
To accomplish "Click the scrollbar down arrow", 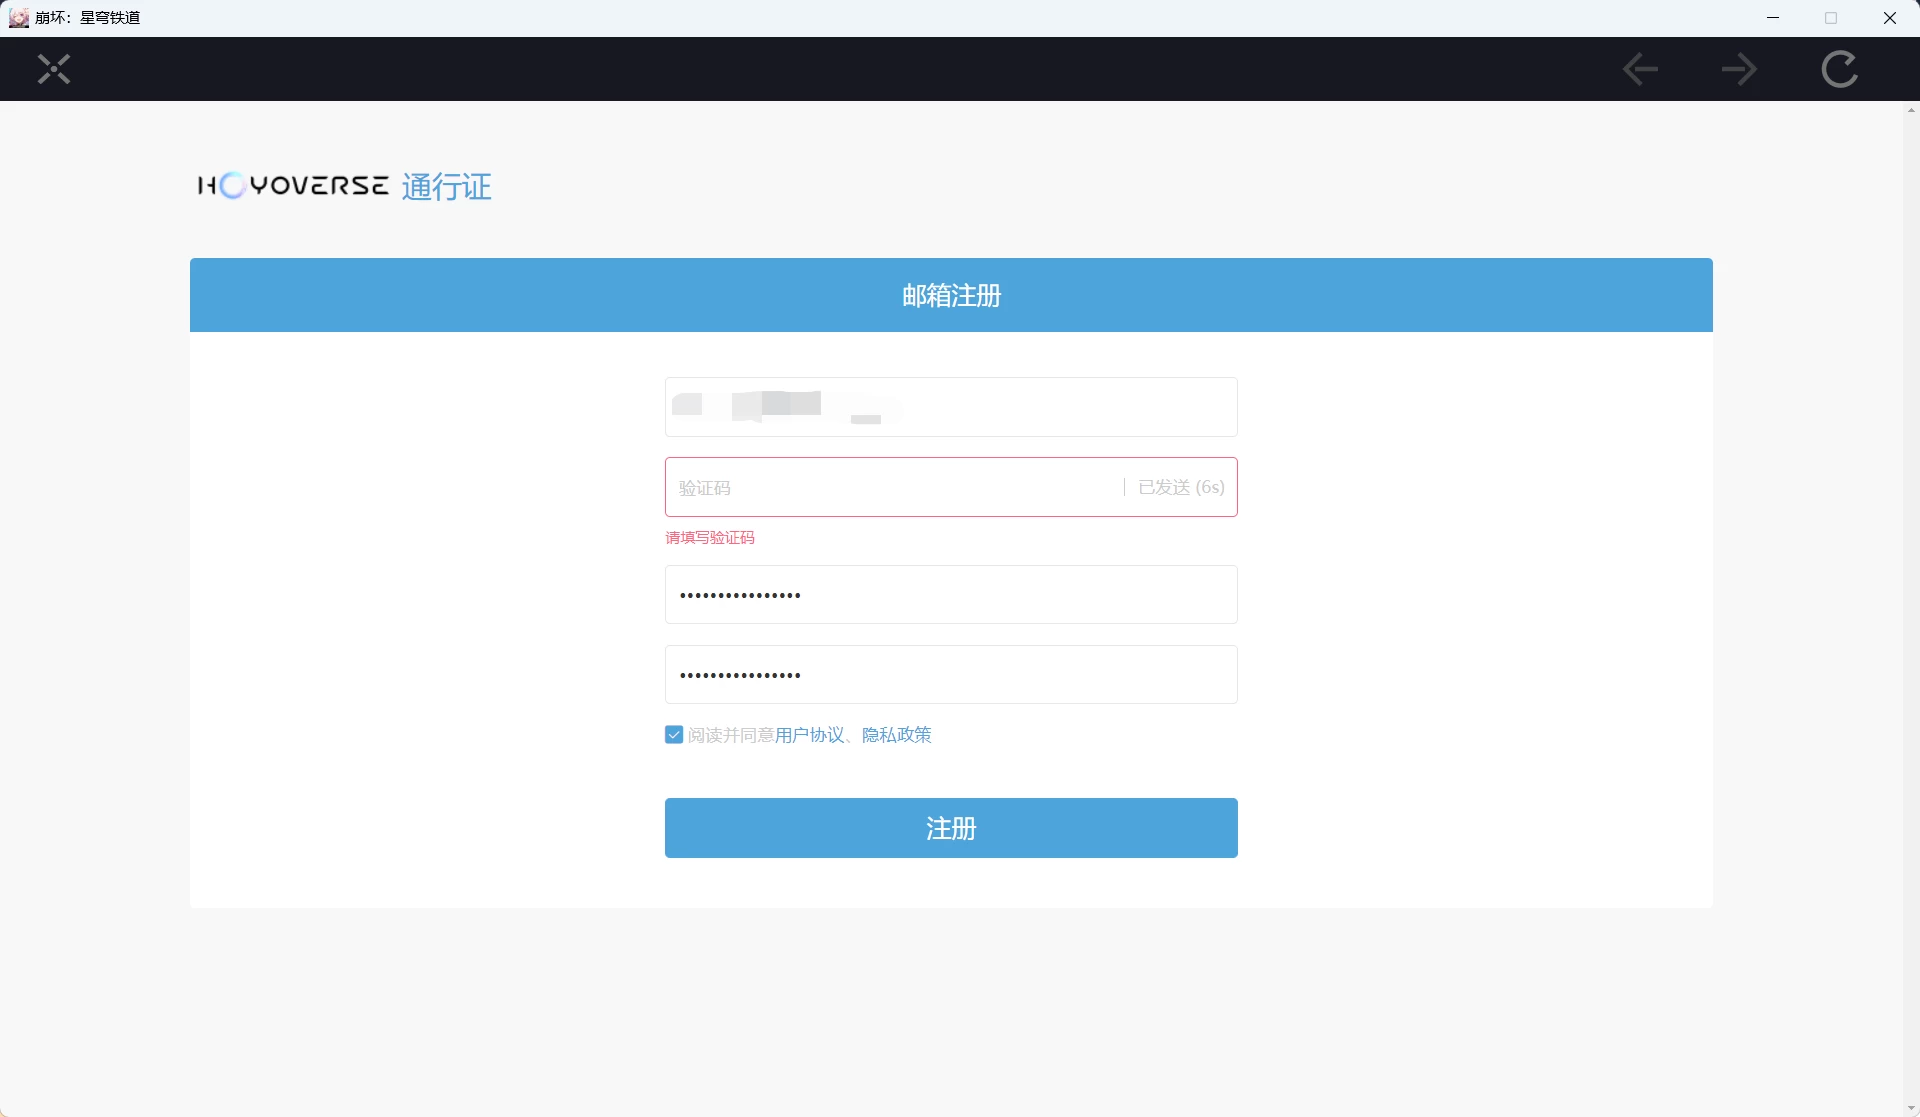I will pos(1911,1108).
